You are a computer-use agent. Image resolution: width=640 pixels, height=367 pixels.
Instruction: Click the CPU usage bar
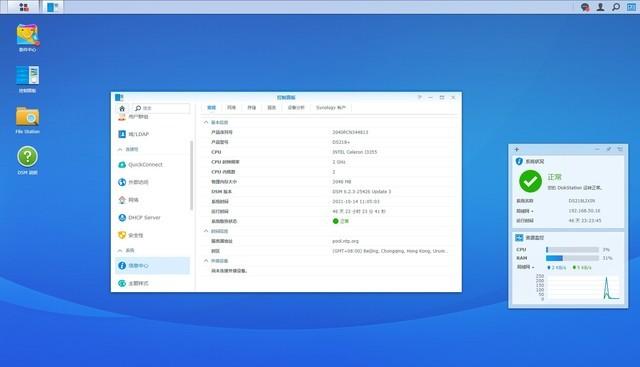[x=572, y=249]
